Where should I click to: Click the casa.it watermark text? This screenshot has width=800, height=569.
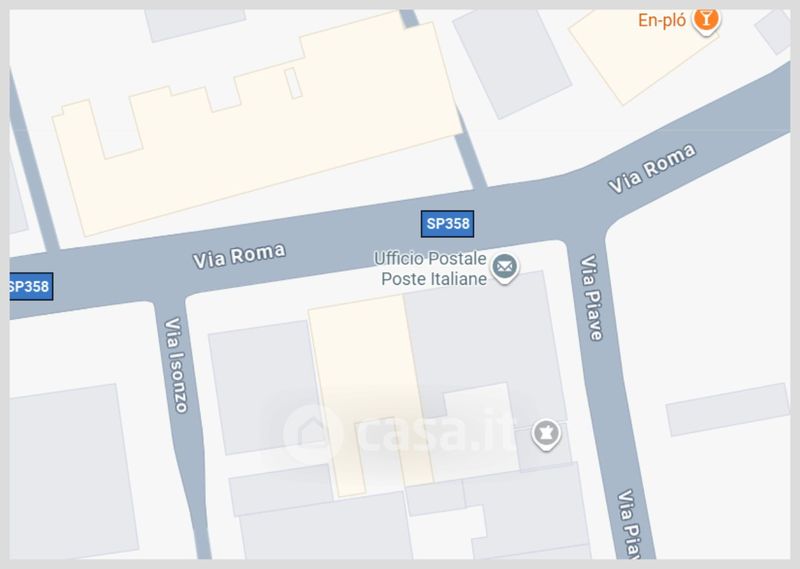(x=436, y=432)
